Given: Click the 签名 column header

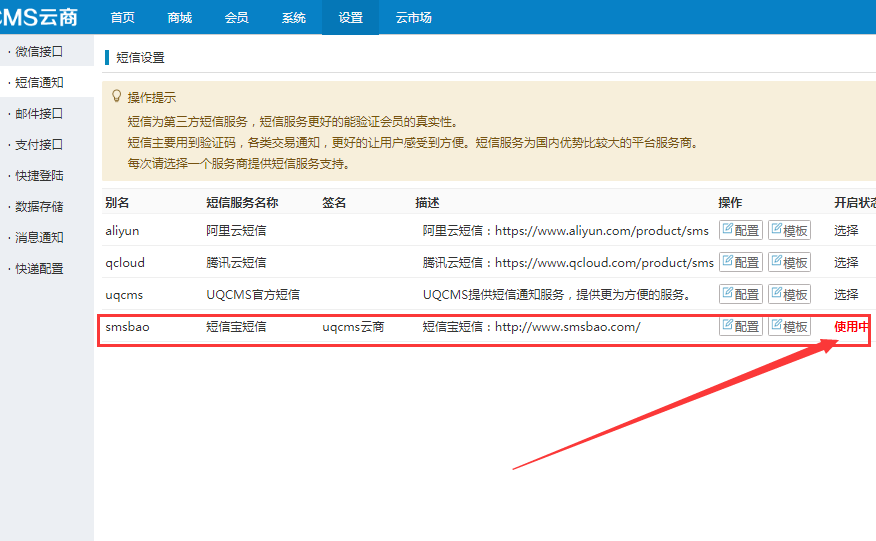Looking at the screenshot, I should tap(334, 202).
